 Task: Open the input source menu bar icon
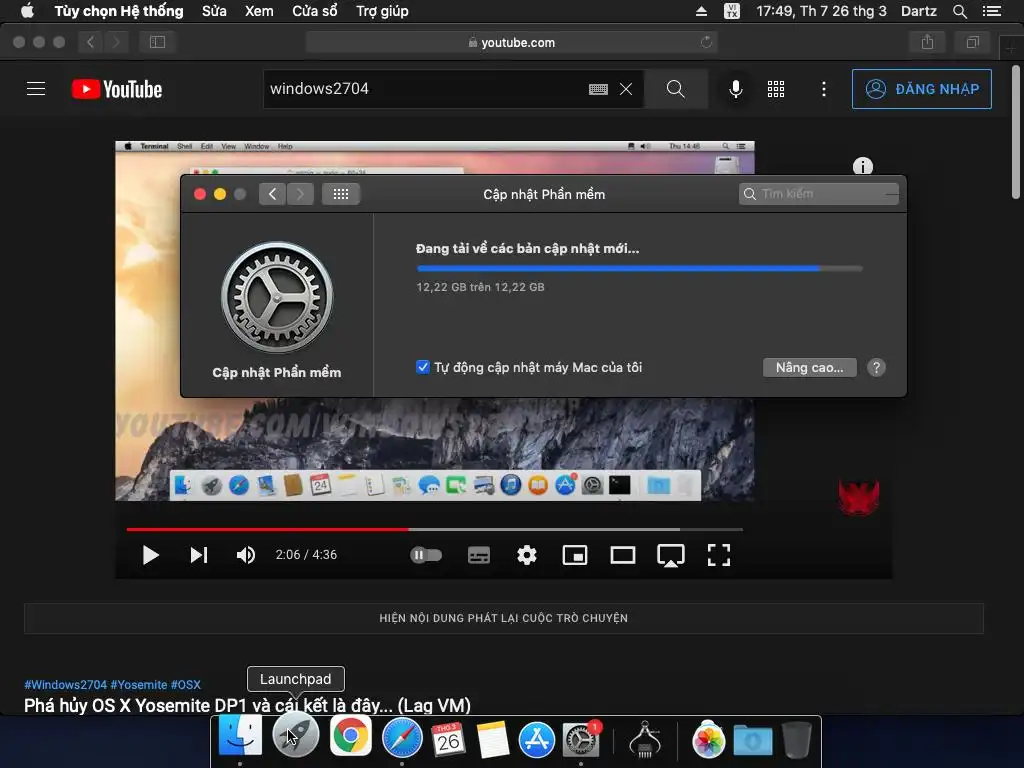732,11
